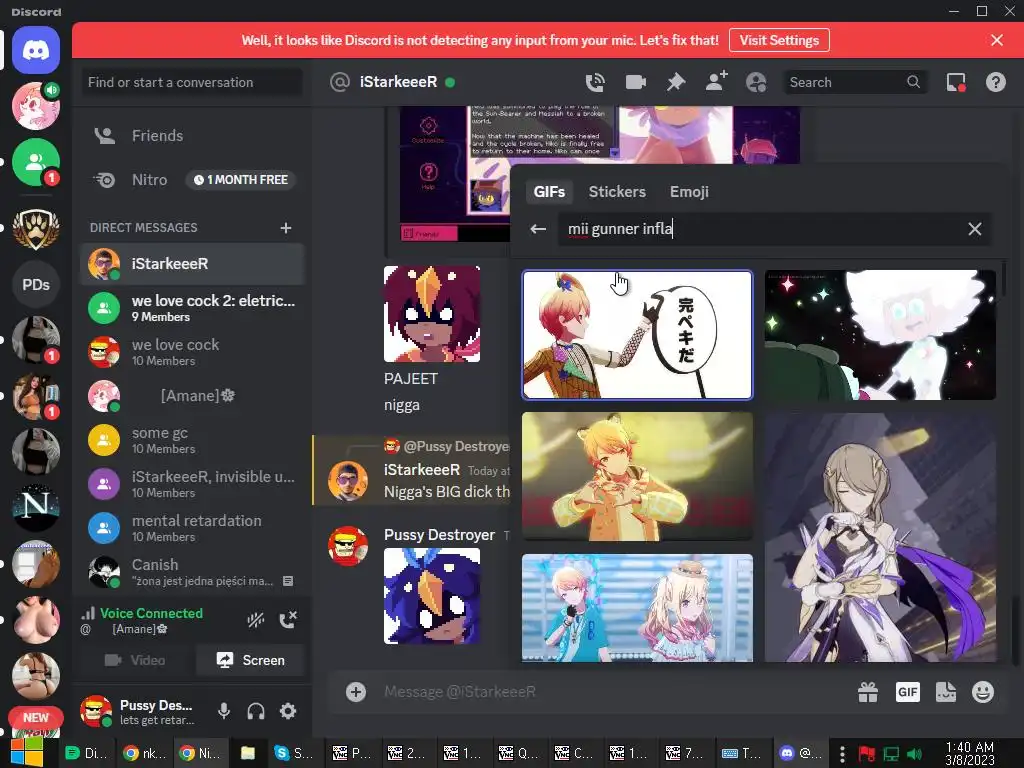Dismiss the red mic warning banner

point(997,40)
